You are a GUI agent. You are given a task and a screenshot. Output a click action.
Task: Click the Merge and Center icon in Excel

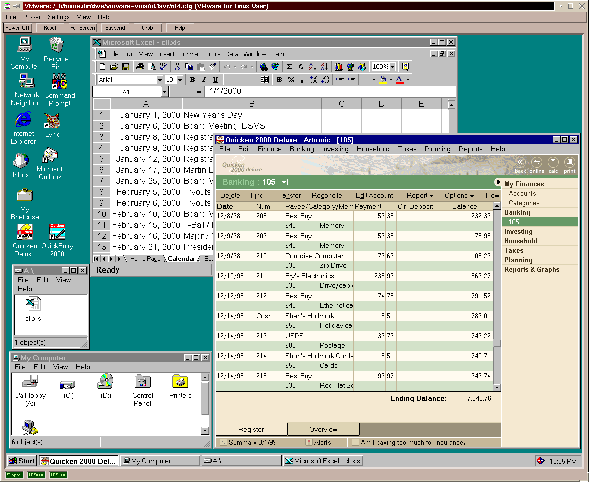click(265, 79)
